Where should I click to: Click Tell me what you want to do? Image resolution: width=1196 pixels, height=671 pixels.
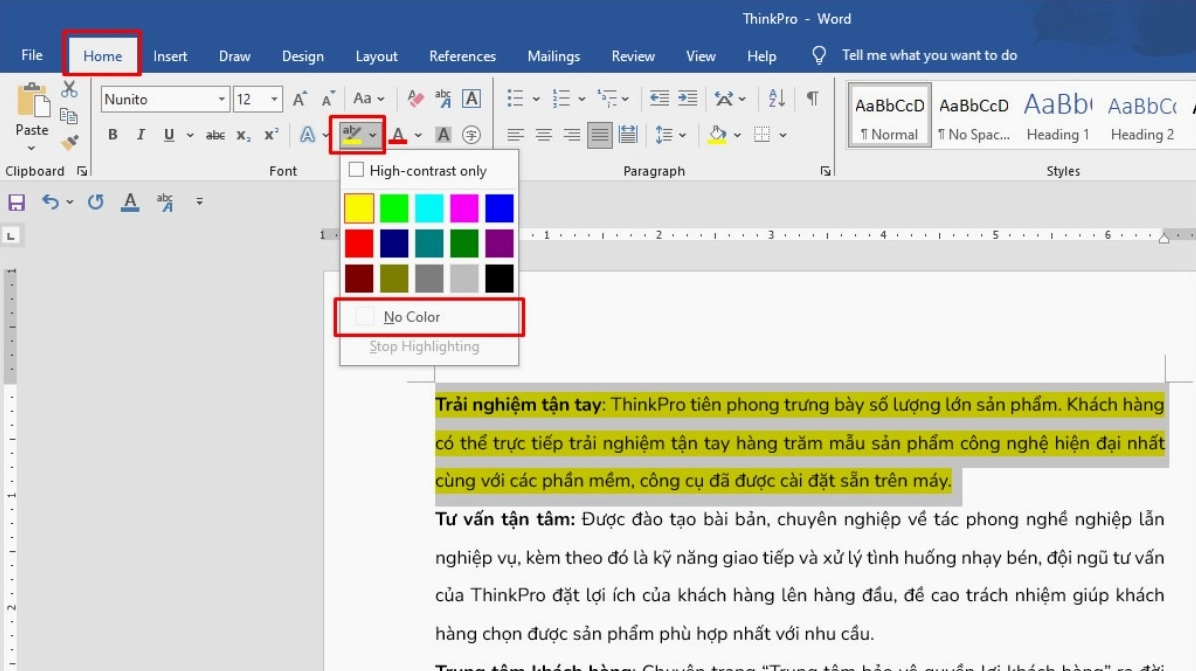point(929,56)
